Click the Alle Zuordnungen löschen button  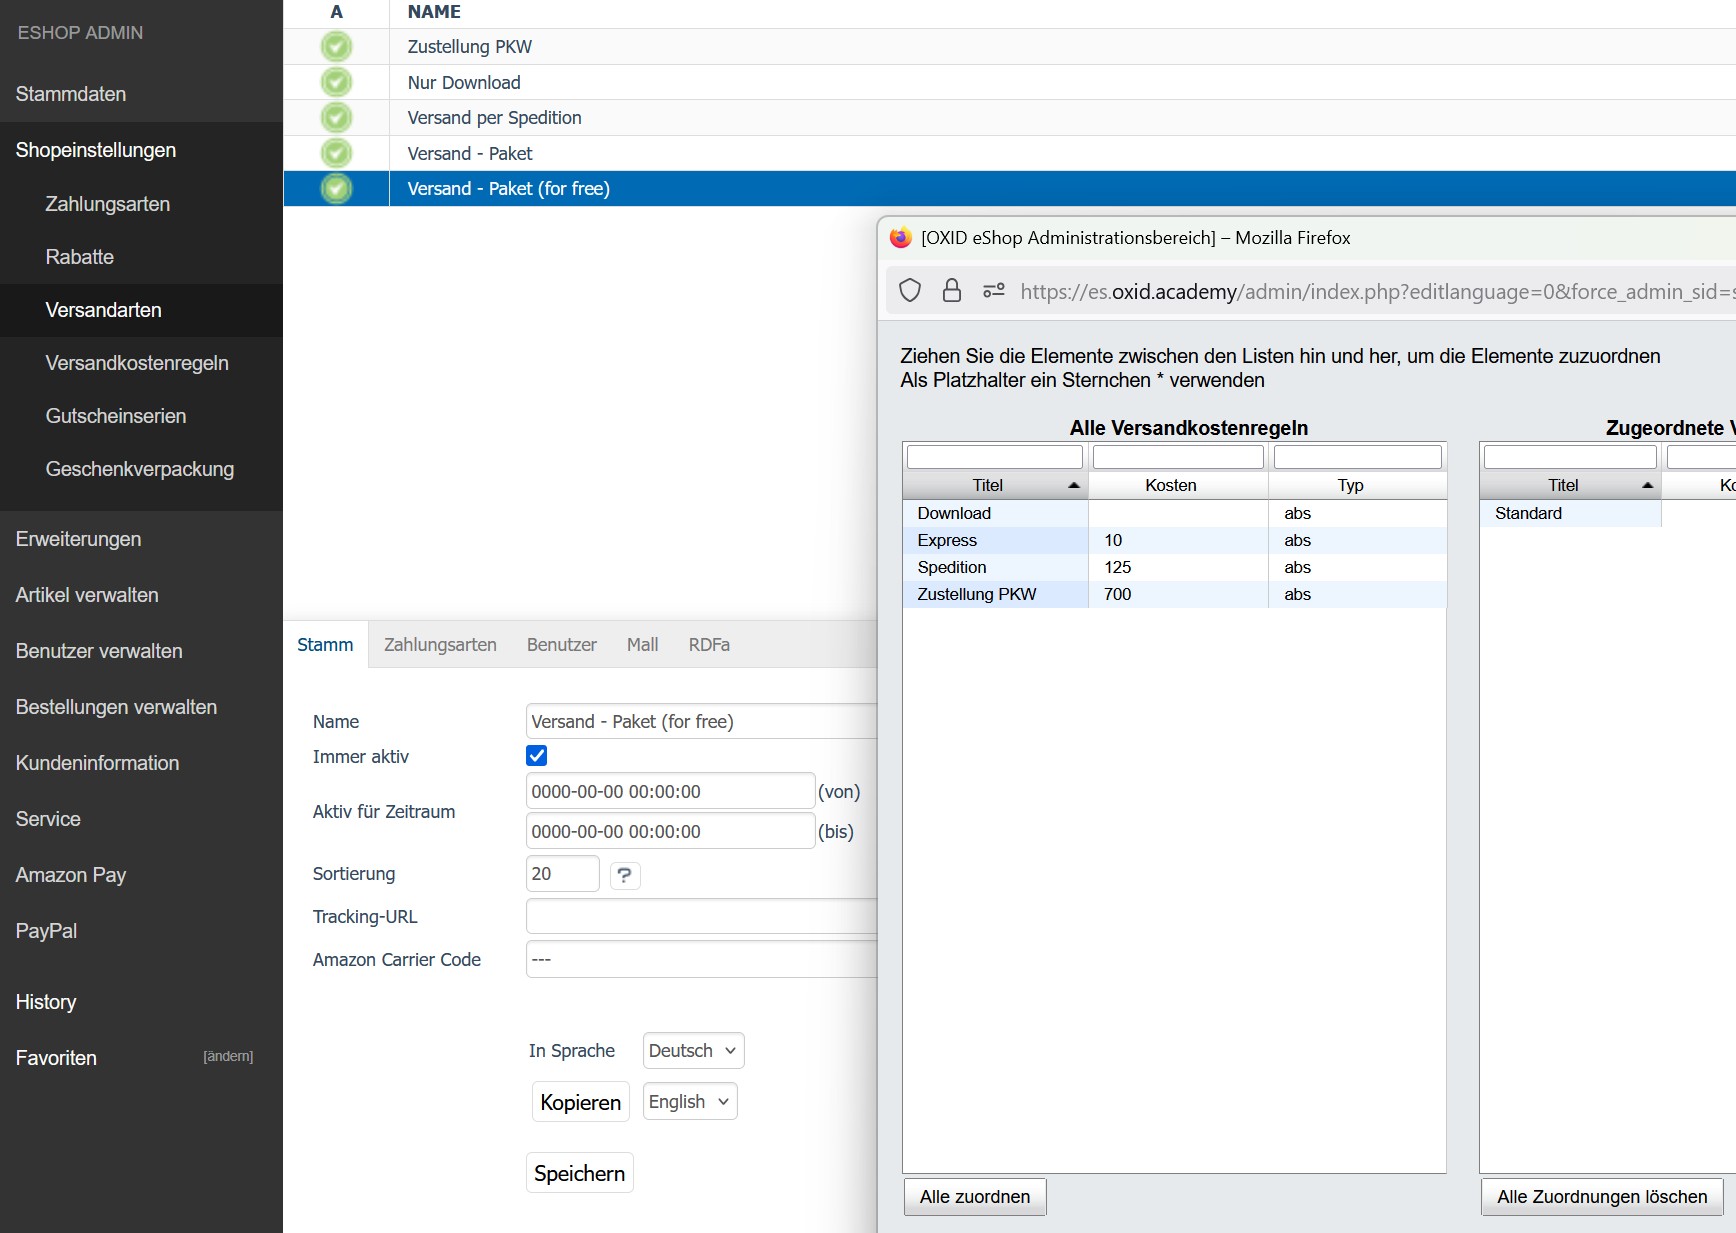coord(1602,1197)
